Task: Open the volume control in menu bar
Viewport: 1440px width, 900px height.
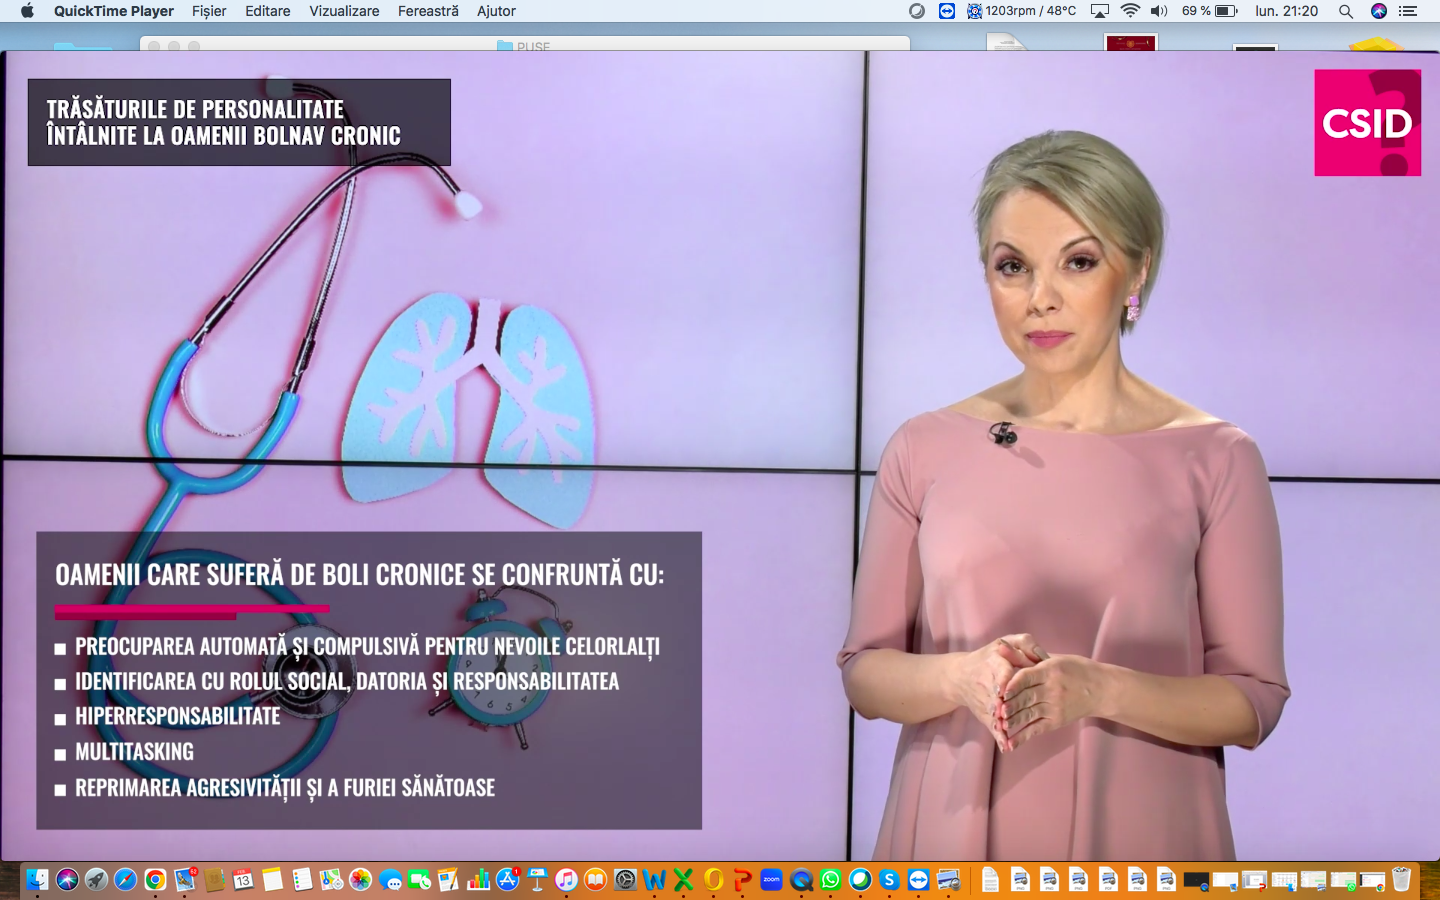Action: tap(1159, 11)
